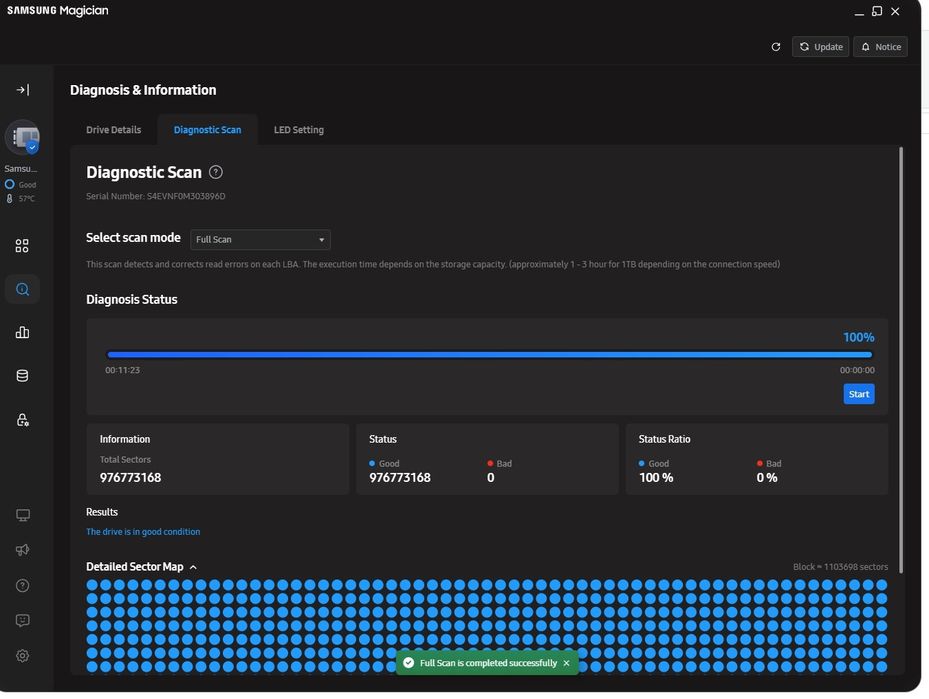The image size is (929, 699).
Task: Open the settings gear icon
Action: click(x=23, y=656)
